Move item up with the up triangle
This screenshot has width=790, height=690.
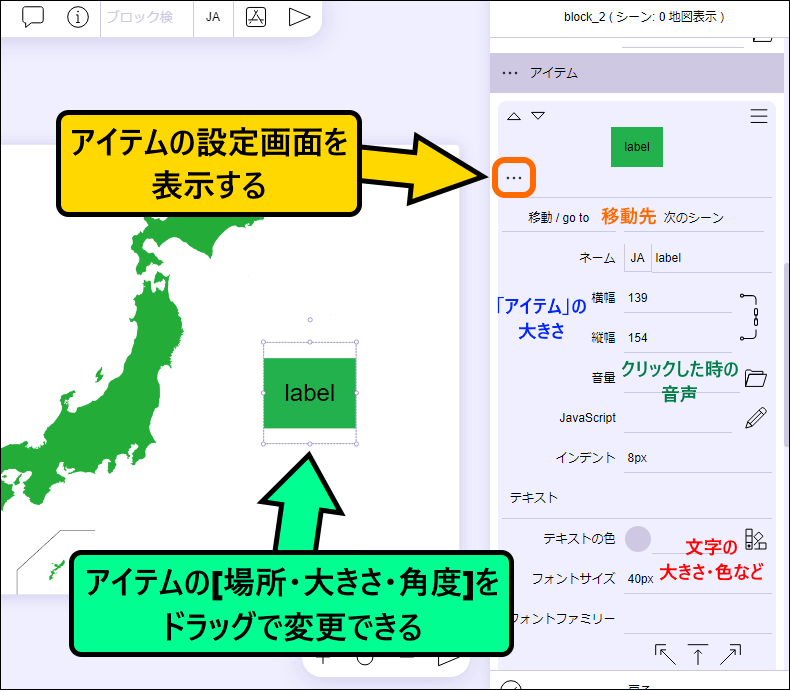pos(514,116)
